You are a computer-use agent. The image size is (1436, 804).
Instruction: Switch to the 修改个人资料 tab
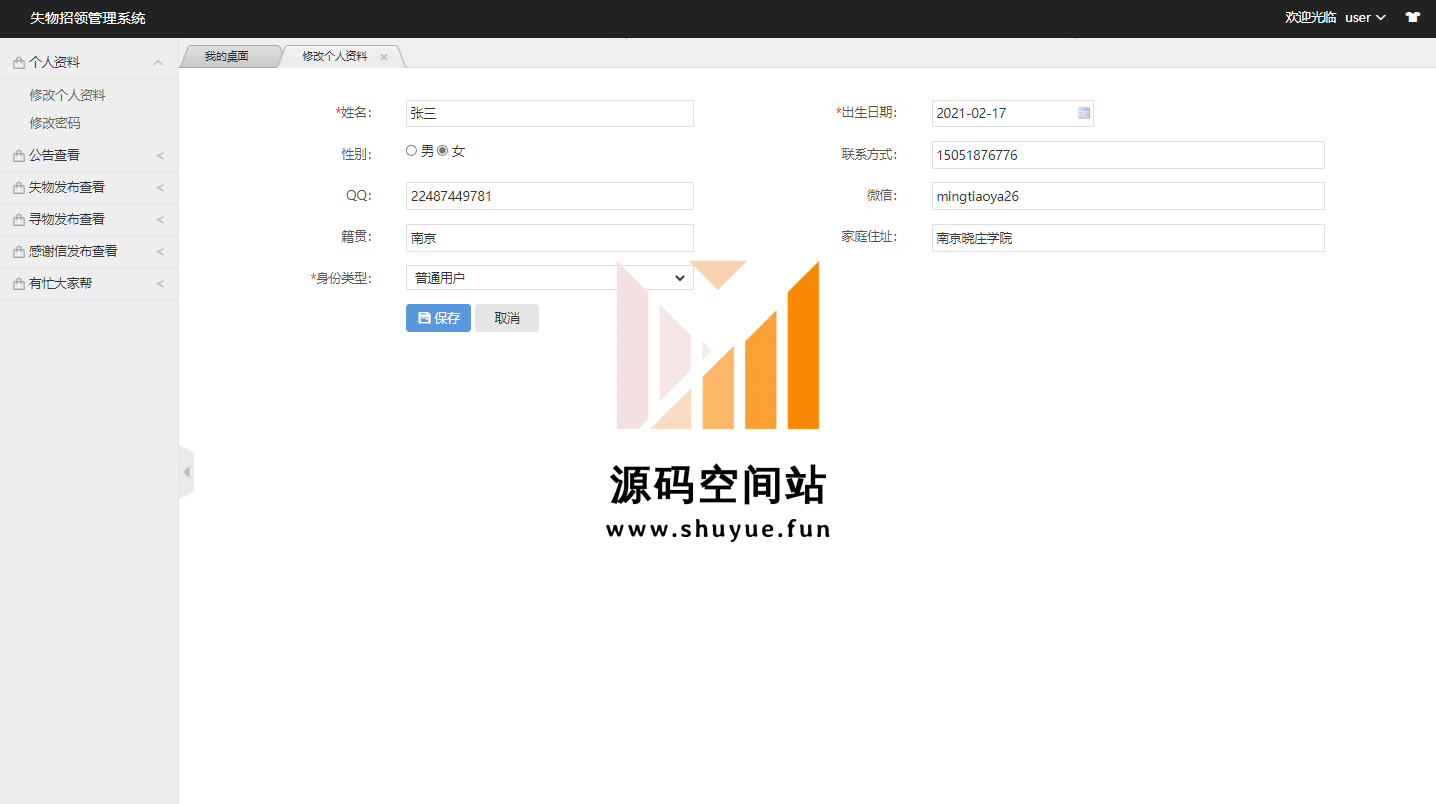[335, 57]
